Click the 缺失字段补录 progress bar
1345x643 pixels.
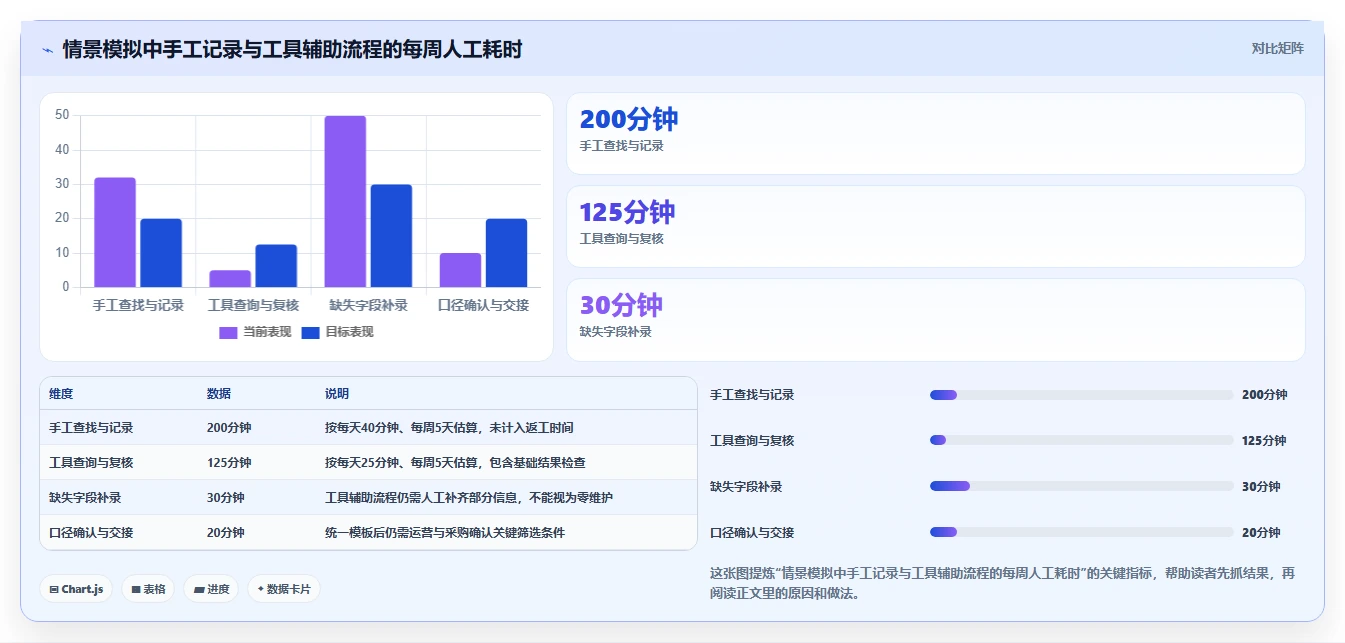[1081, 486]
